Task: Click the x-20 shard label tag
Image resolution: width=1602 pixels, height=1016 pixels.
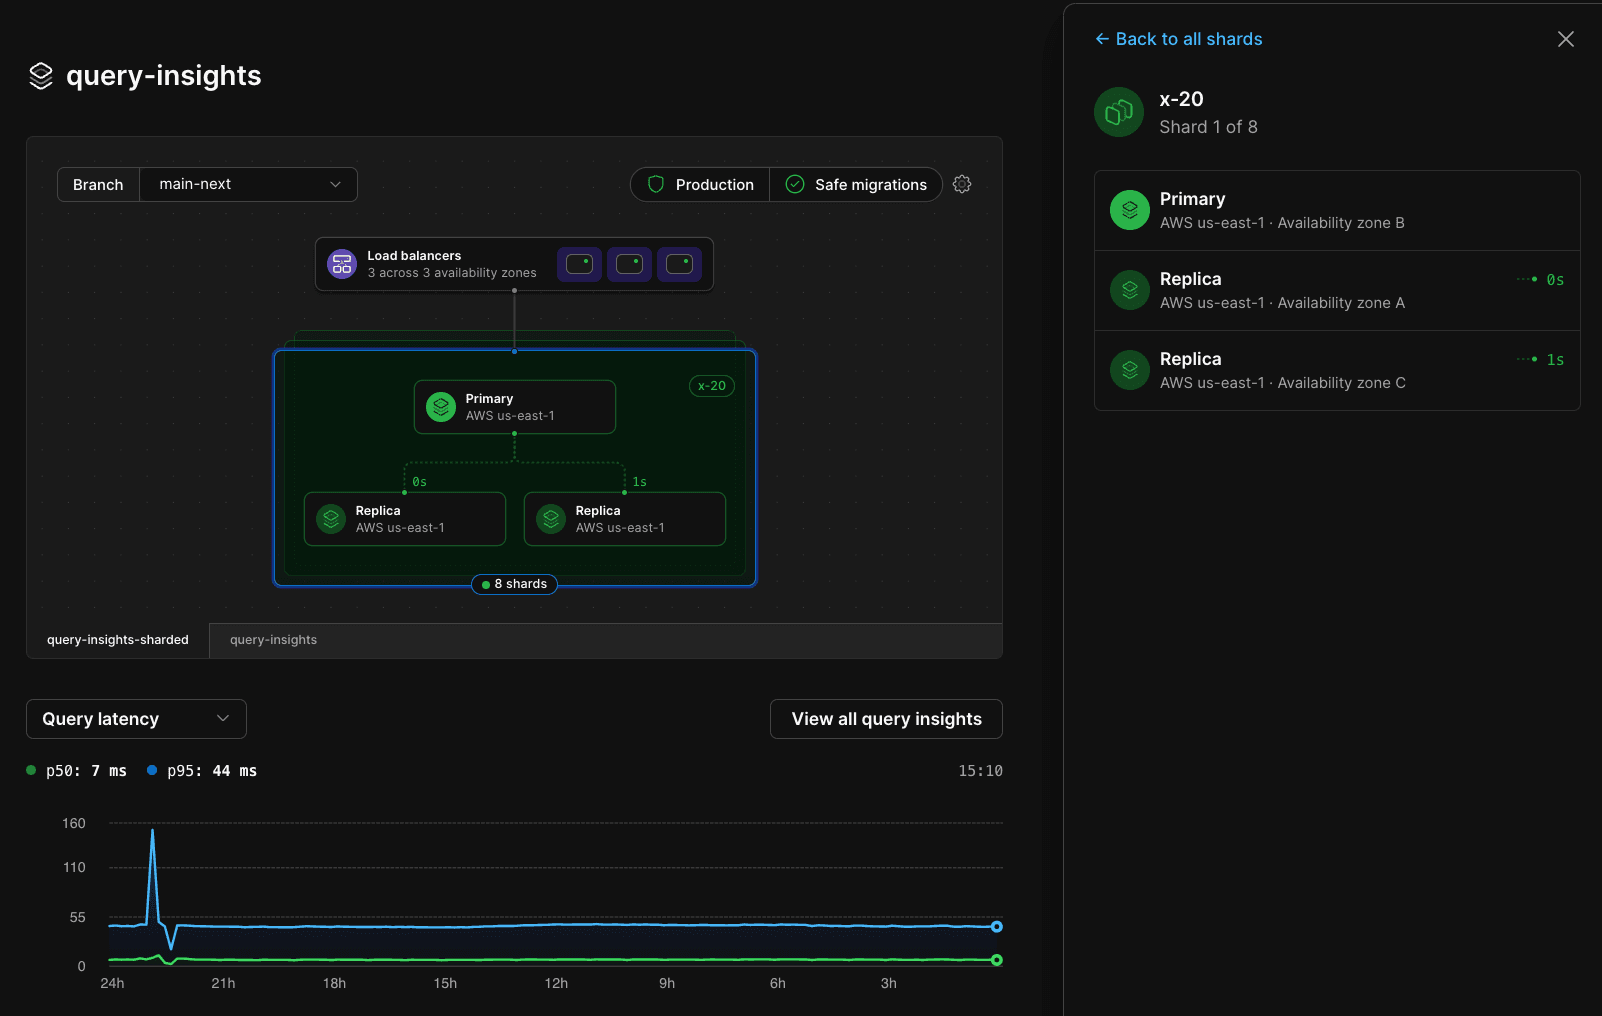Action: [712, 386]
